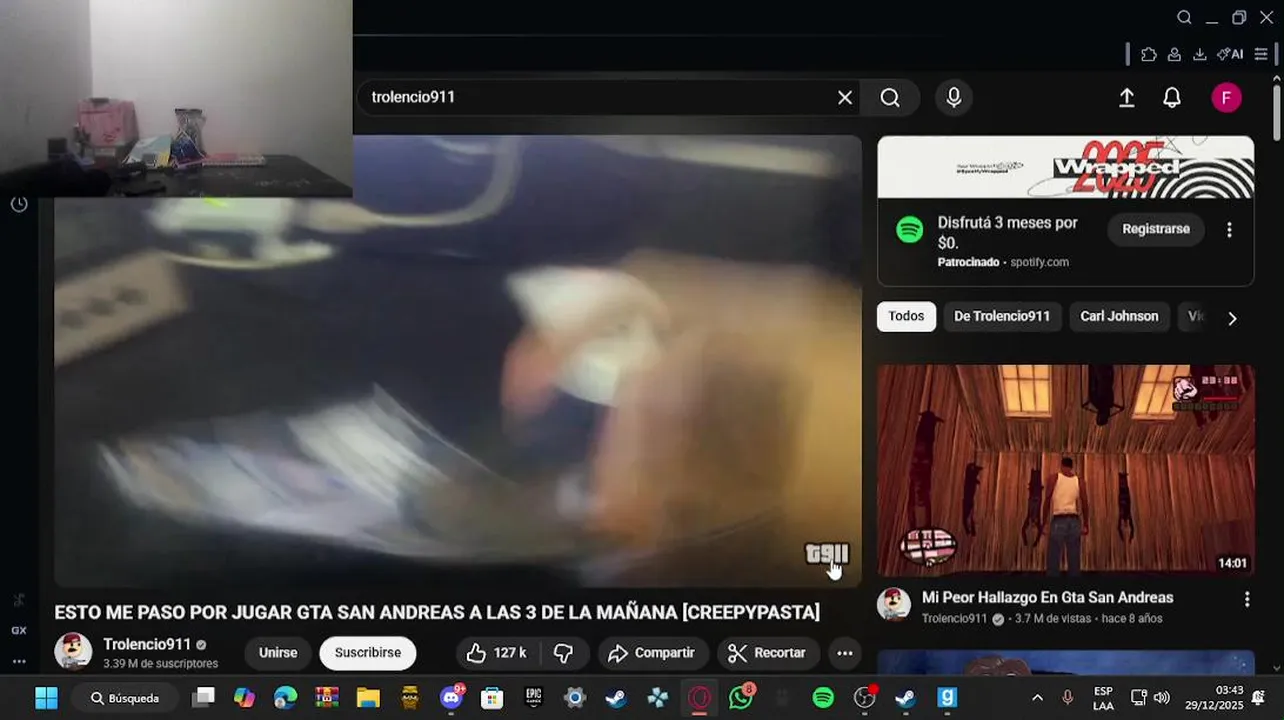Open Trolencio911 channel avatar under video
The width and height of the screenshot is (1284, 720).
[x=73, y=652]
